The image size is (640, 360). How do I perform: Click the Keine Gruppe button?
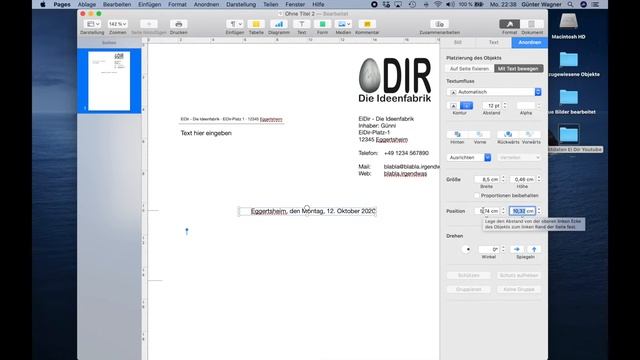(519, 289)
